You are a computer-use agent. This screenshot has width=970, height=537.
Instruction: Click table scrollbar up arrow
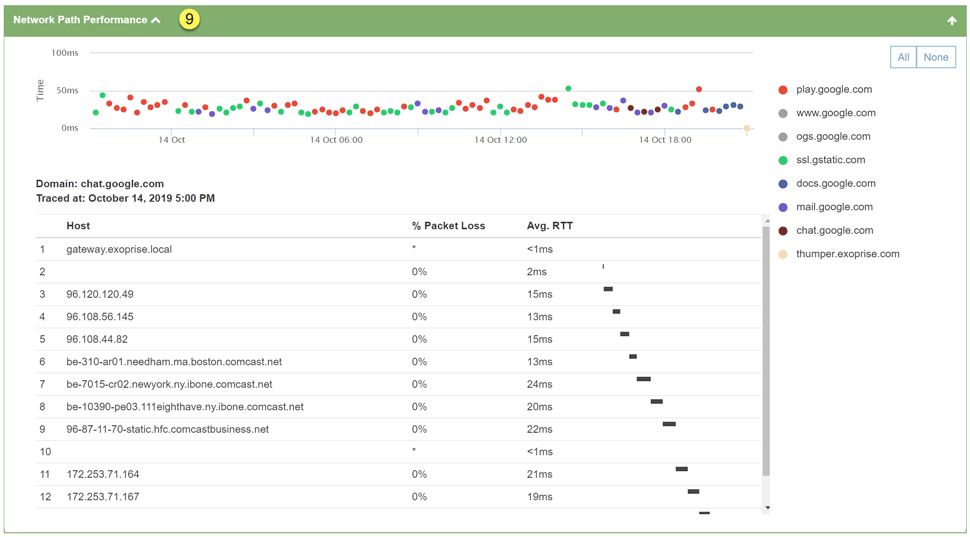[767, 221]
